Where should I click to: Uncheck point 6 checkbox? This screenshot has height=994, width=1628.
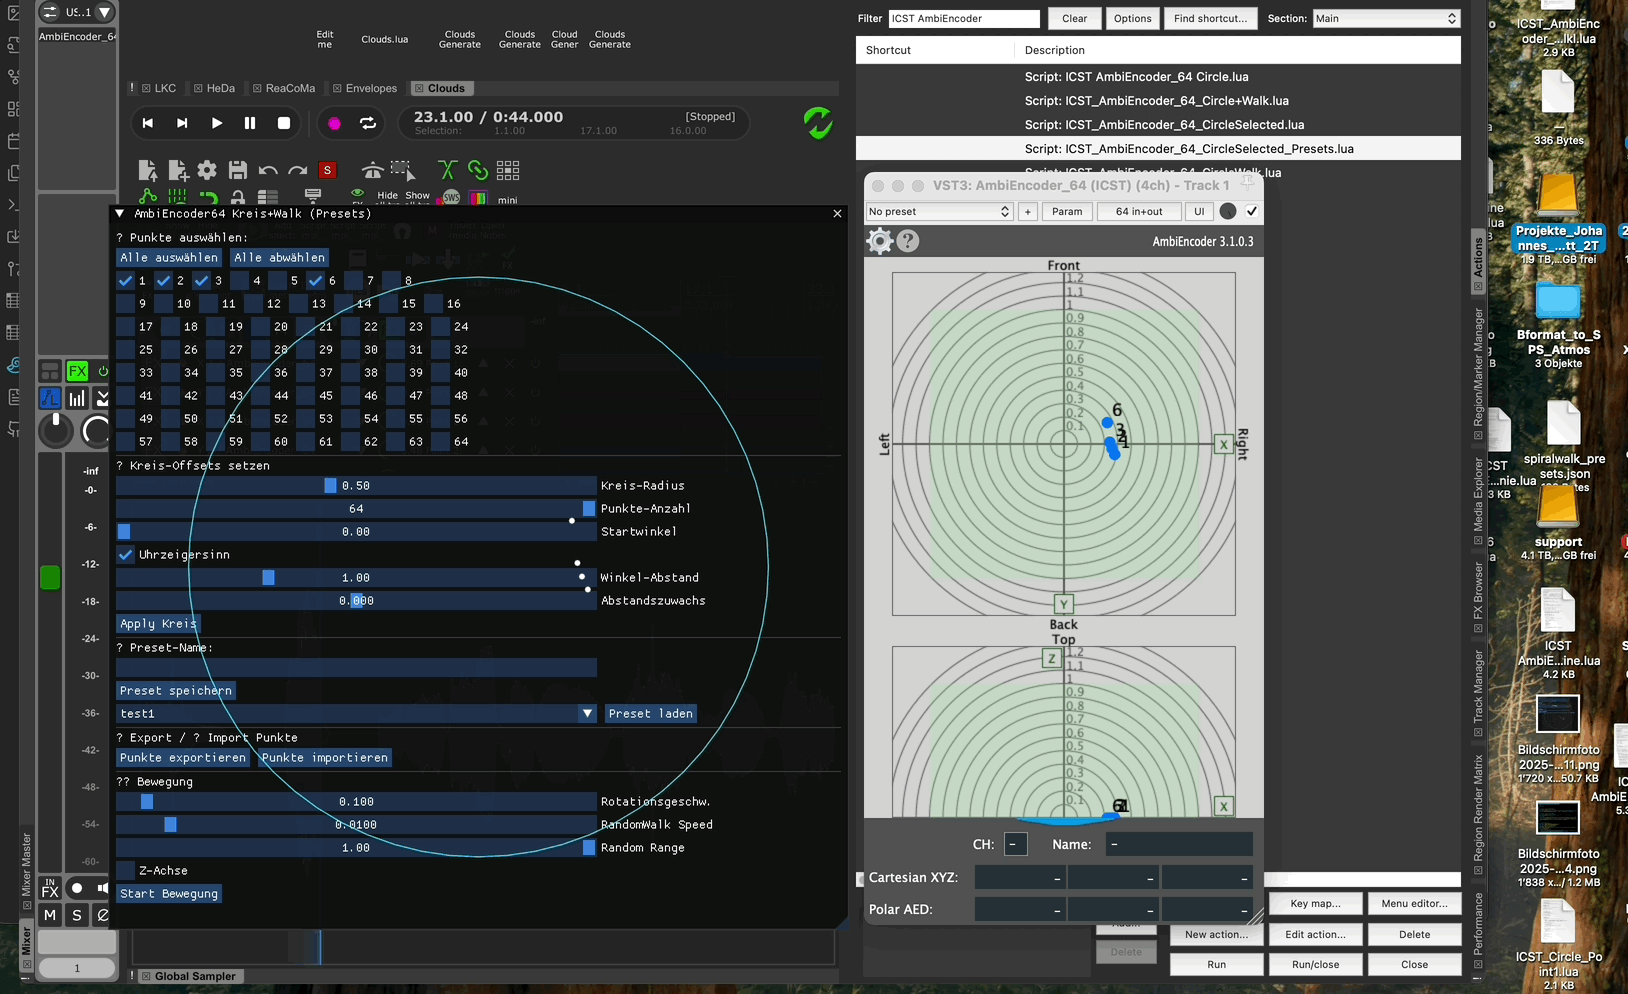(x=316, y=281)
